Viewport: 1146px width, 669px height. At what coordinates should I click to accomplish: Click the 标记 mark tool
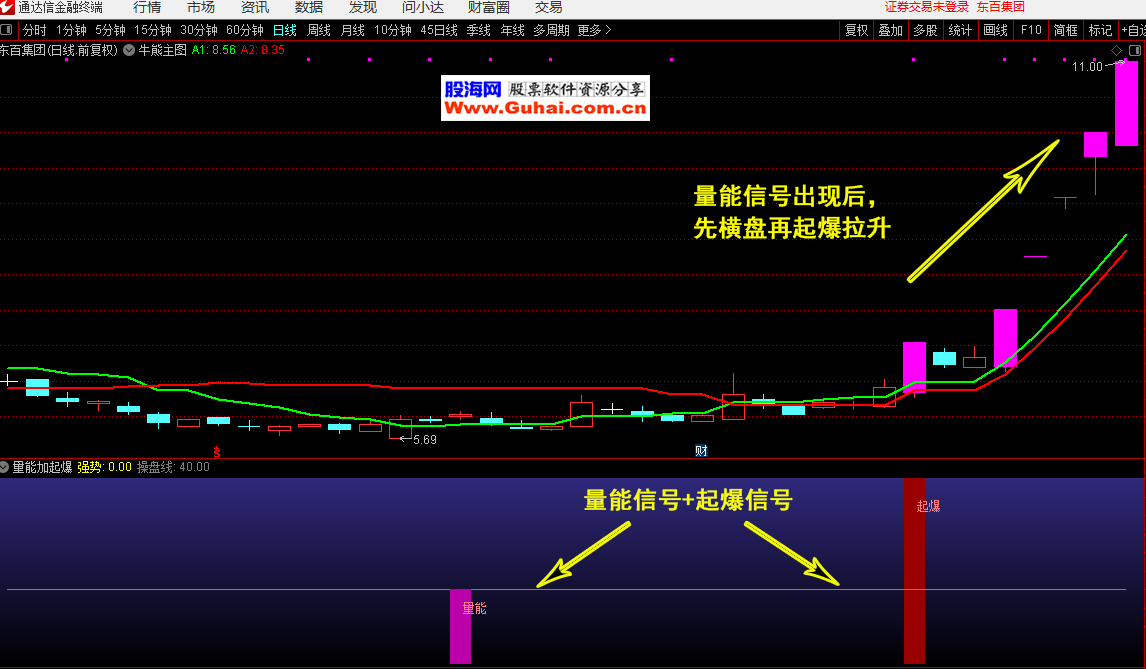pos(1100,30)
